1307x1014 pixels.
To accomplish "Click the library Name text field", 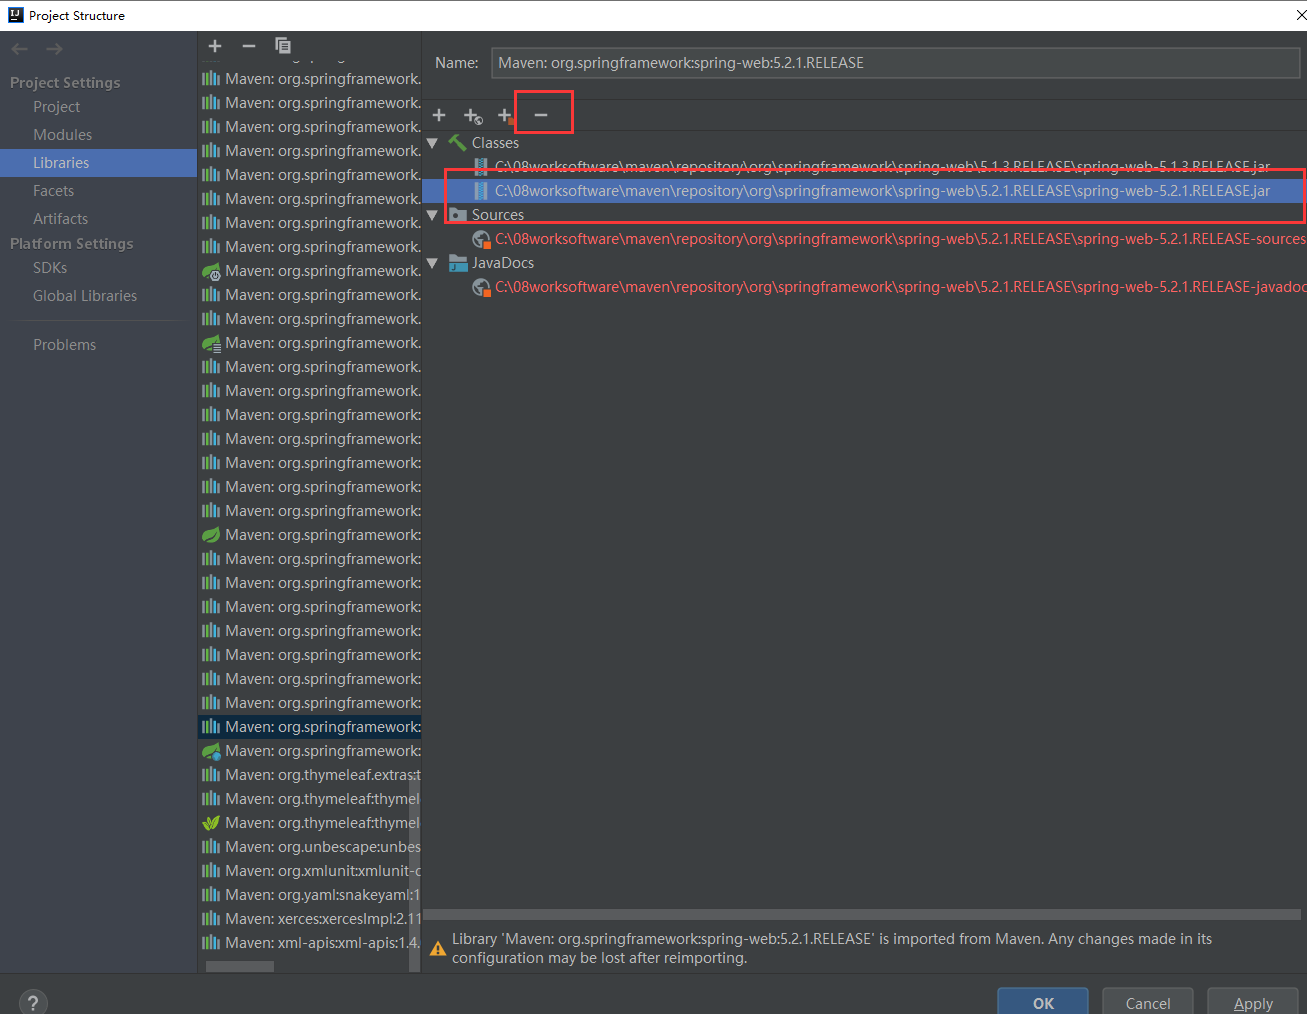I will [895, 63].
